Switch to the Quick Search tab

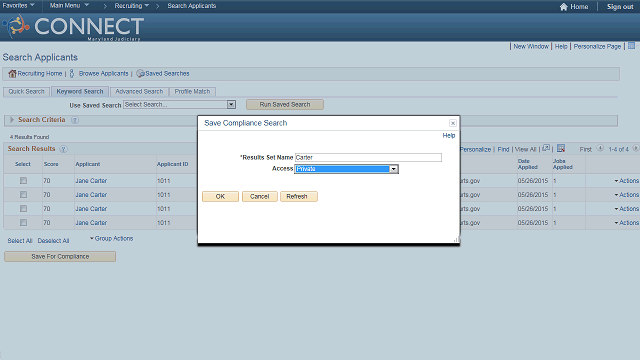pos(27,91)
